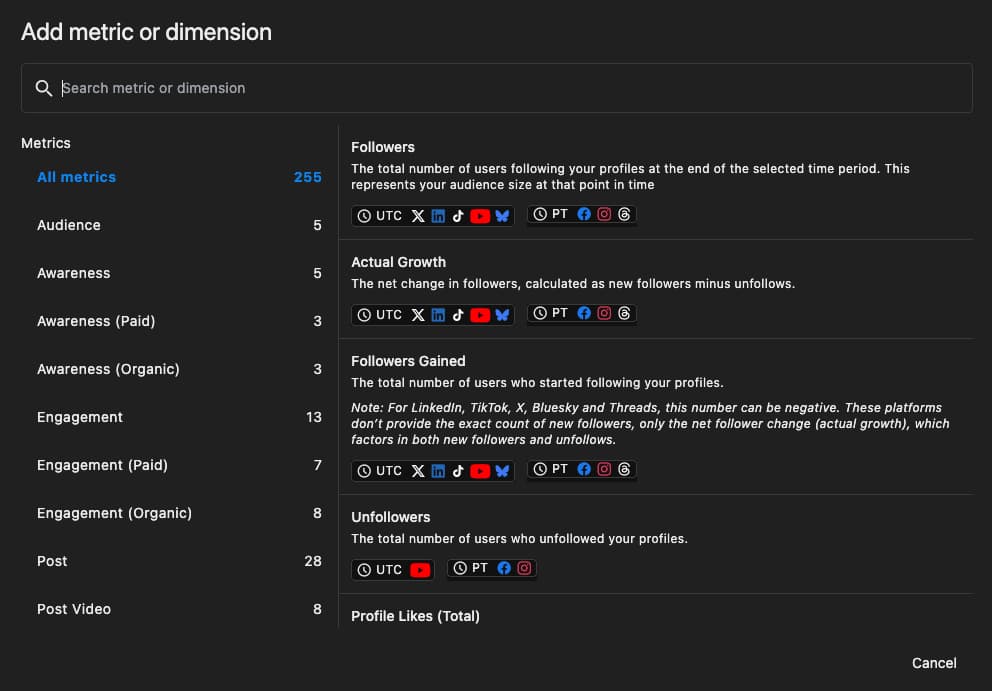Choose the Followers metric
Image resolution: width=992 pixels, height=691 pixels.
tap(383, 147)
